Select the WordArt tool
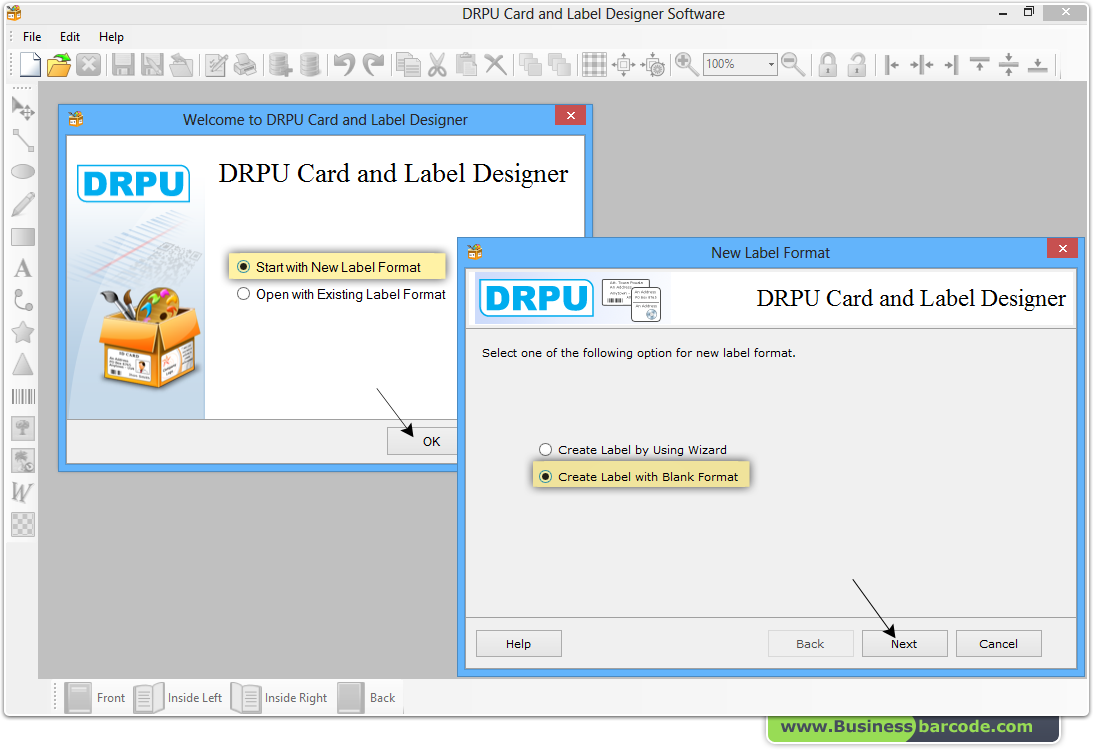The width and height of the screenshot is (1093, 750). 22,491
